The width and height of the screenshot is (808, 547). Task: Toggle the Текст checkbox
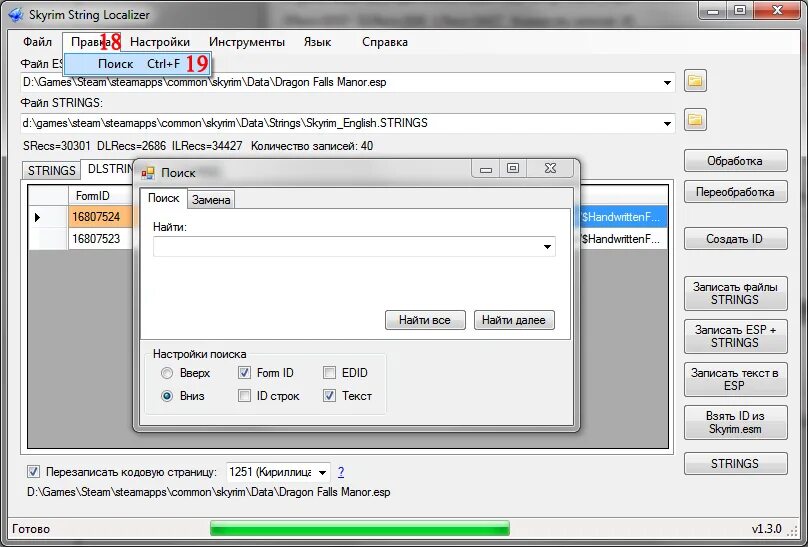(329, 396)
